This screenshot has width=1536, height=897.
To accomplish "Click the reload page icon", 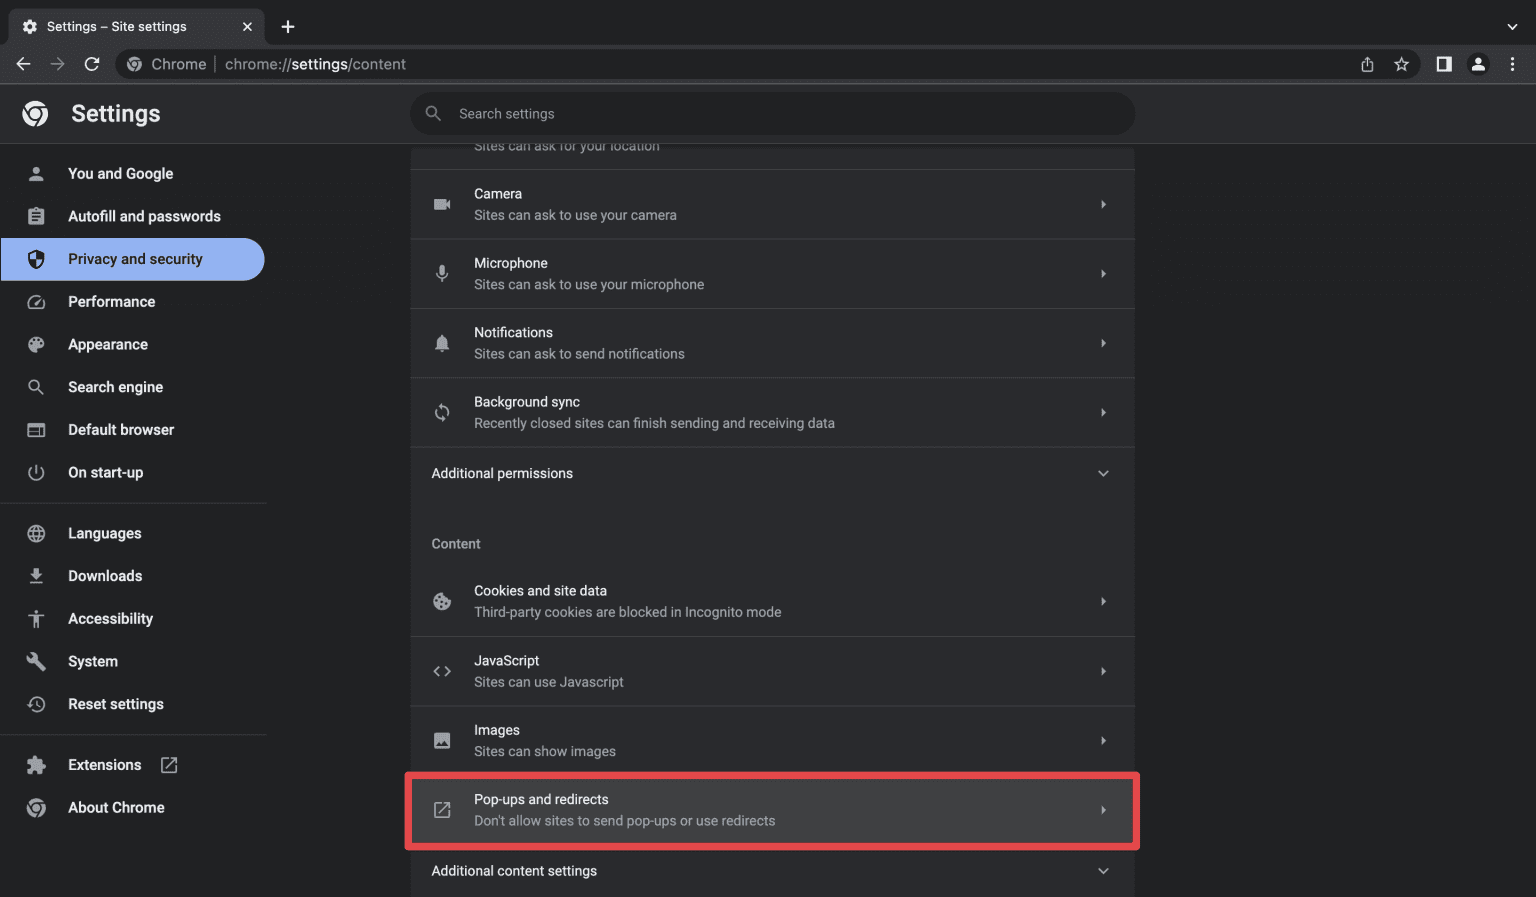I will click(92, 64).
